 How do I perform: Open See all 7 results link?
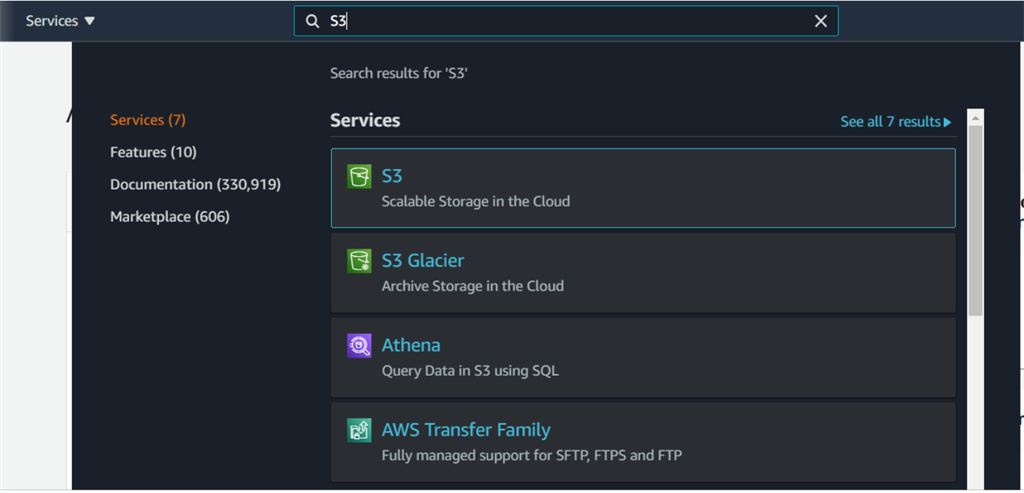coord(896,121)
